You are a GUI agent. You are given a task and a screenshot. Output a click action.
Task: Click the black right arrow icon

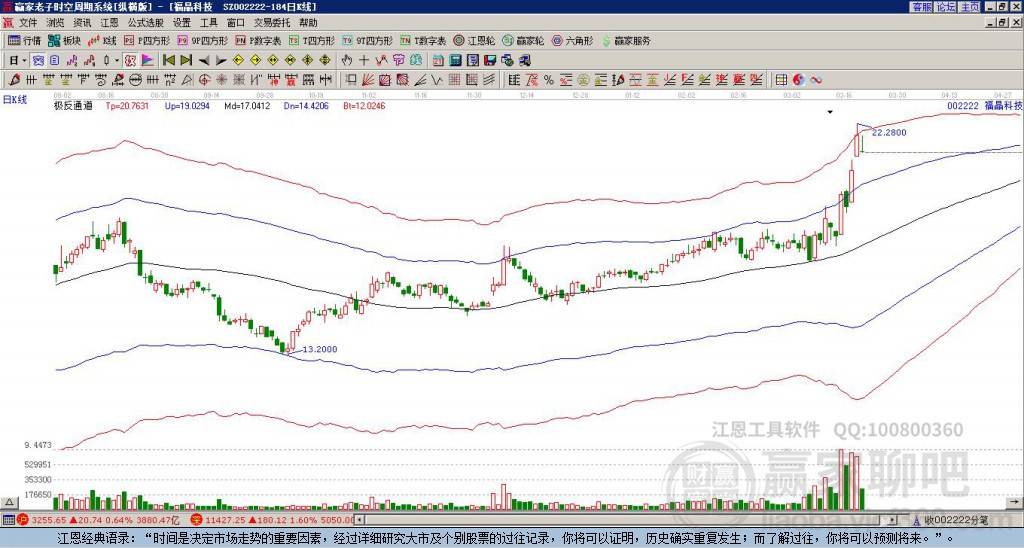point(221,61)
